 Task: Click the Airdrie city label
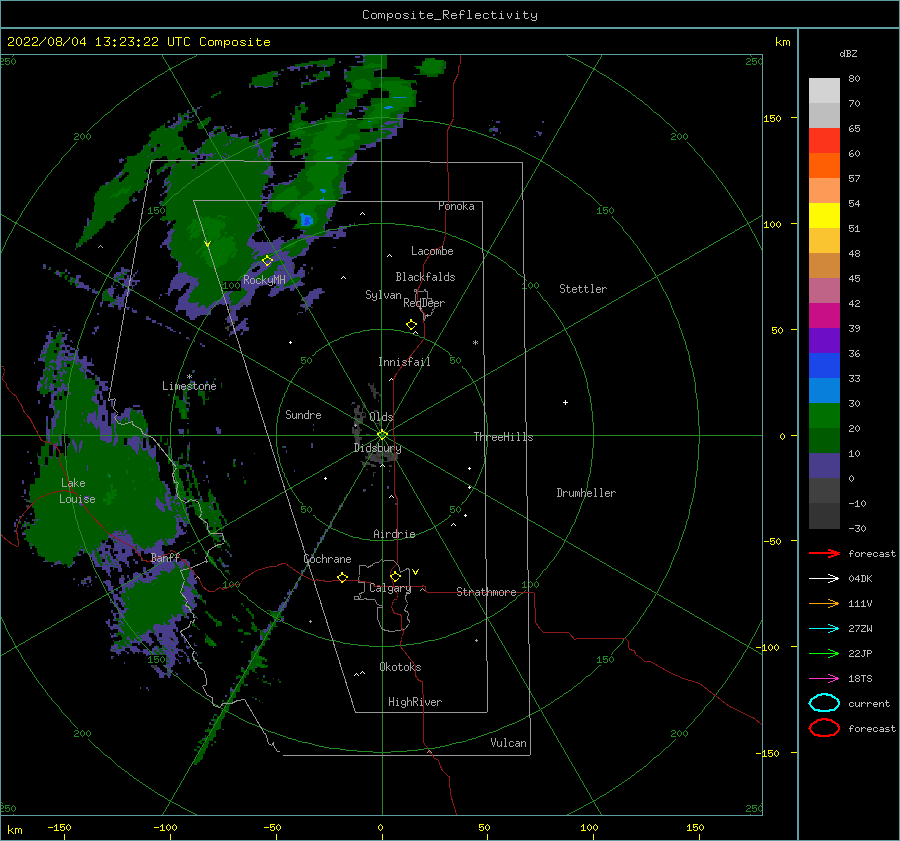coord(394,534)
